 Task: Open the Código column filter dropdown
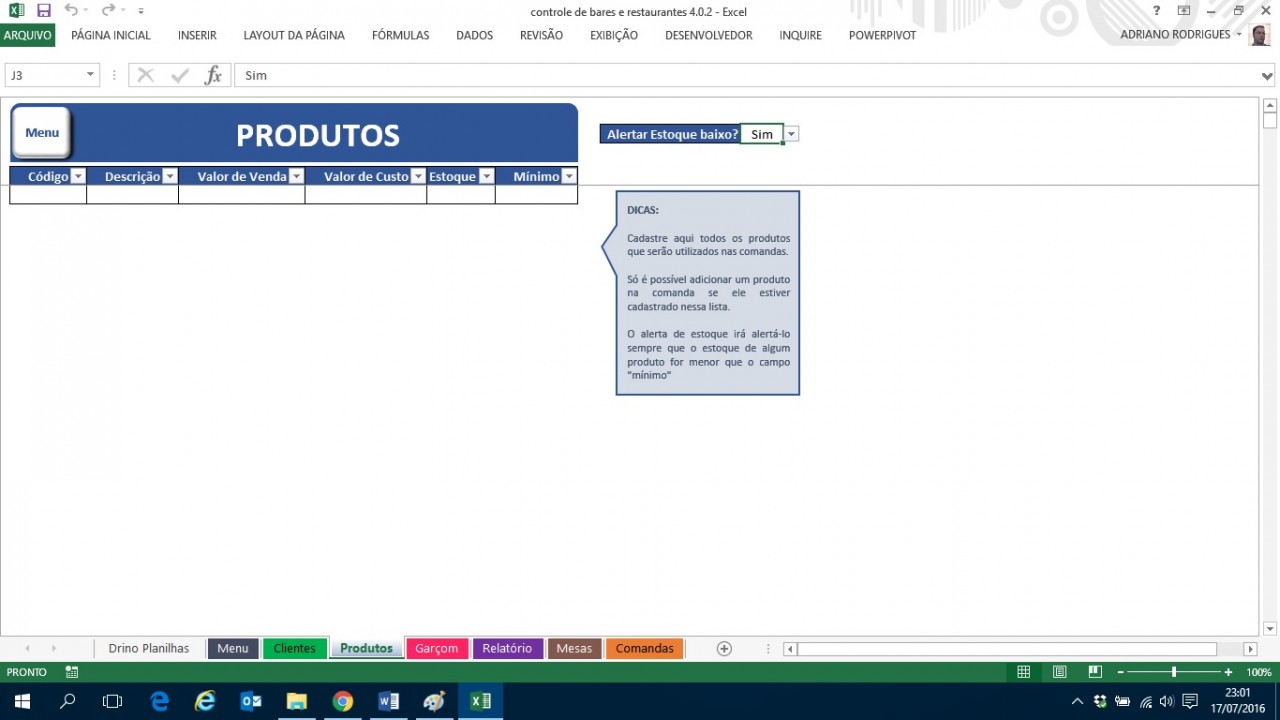78,176
